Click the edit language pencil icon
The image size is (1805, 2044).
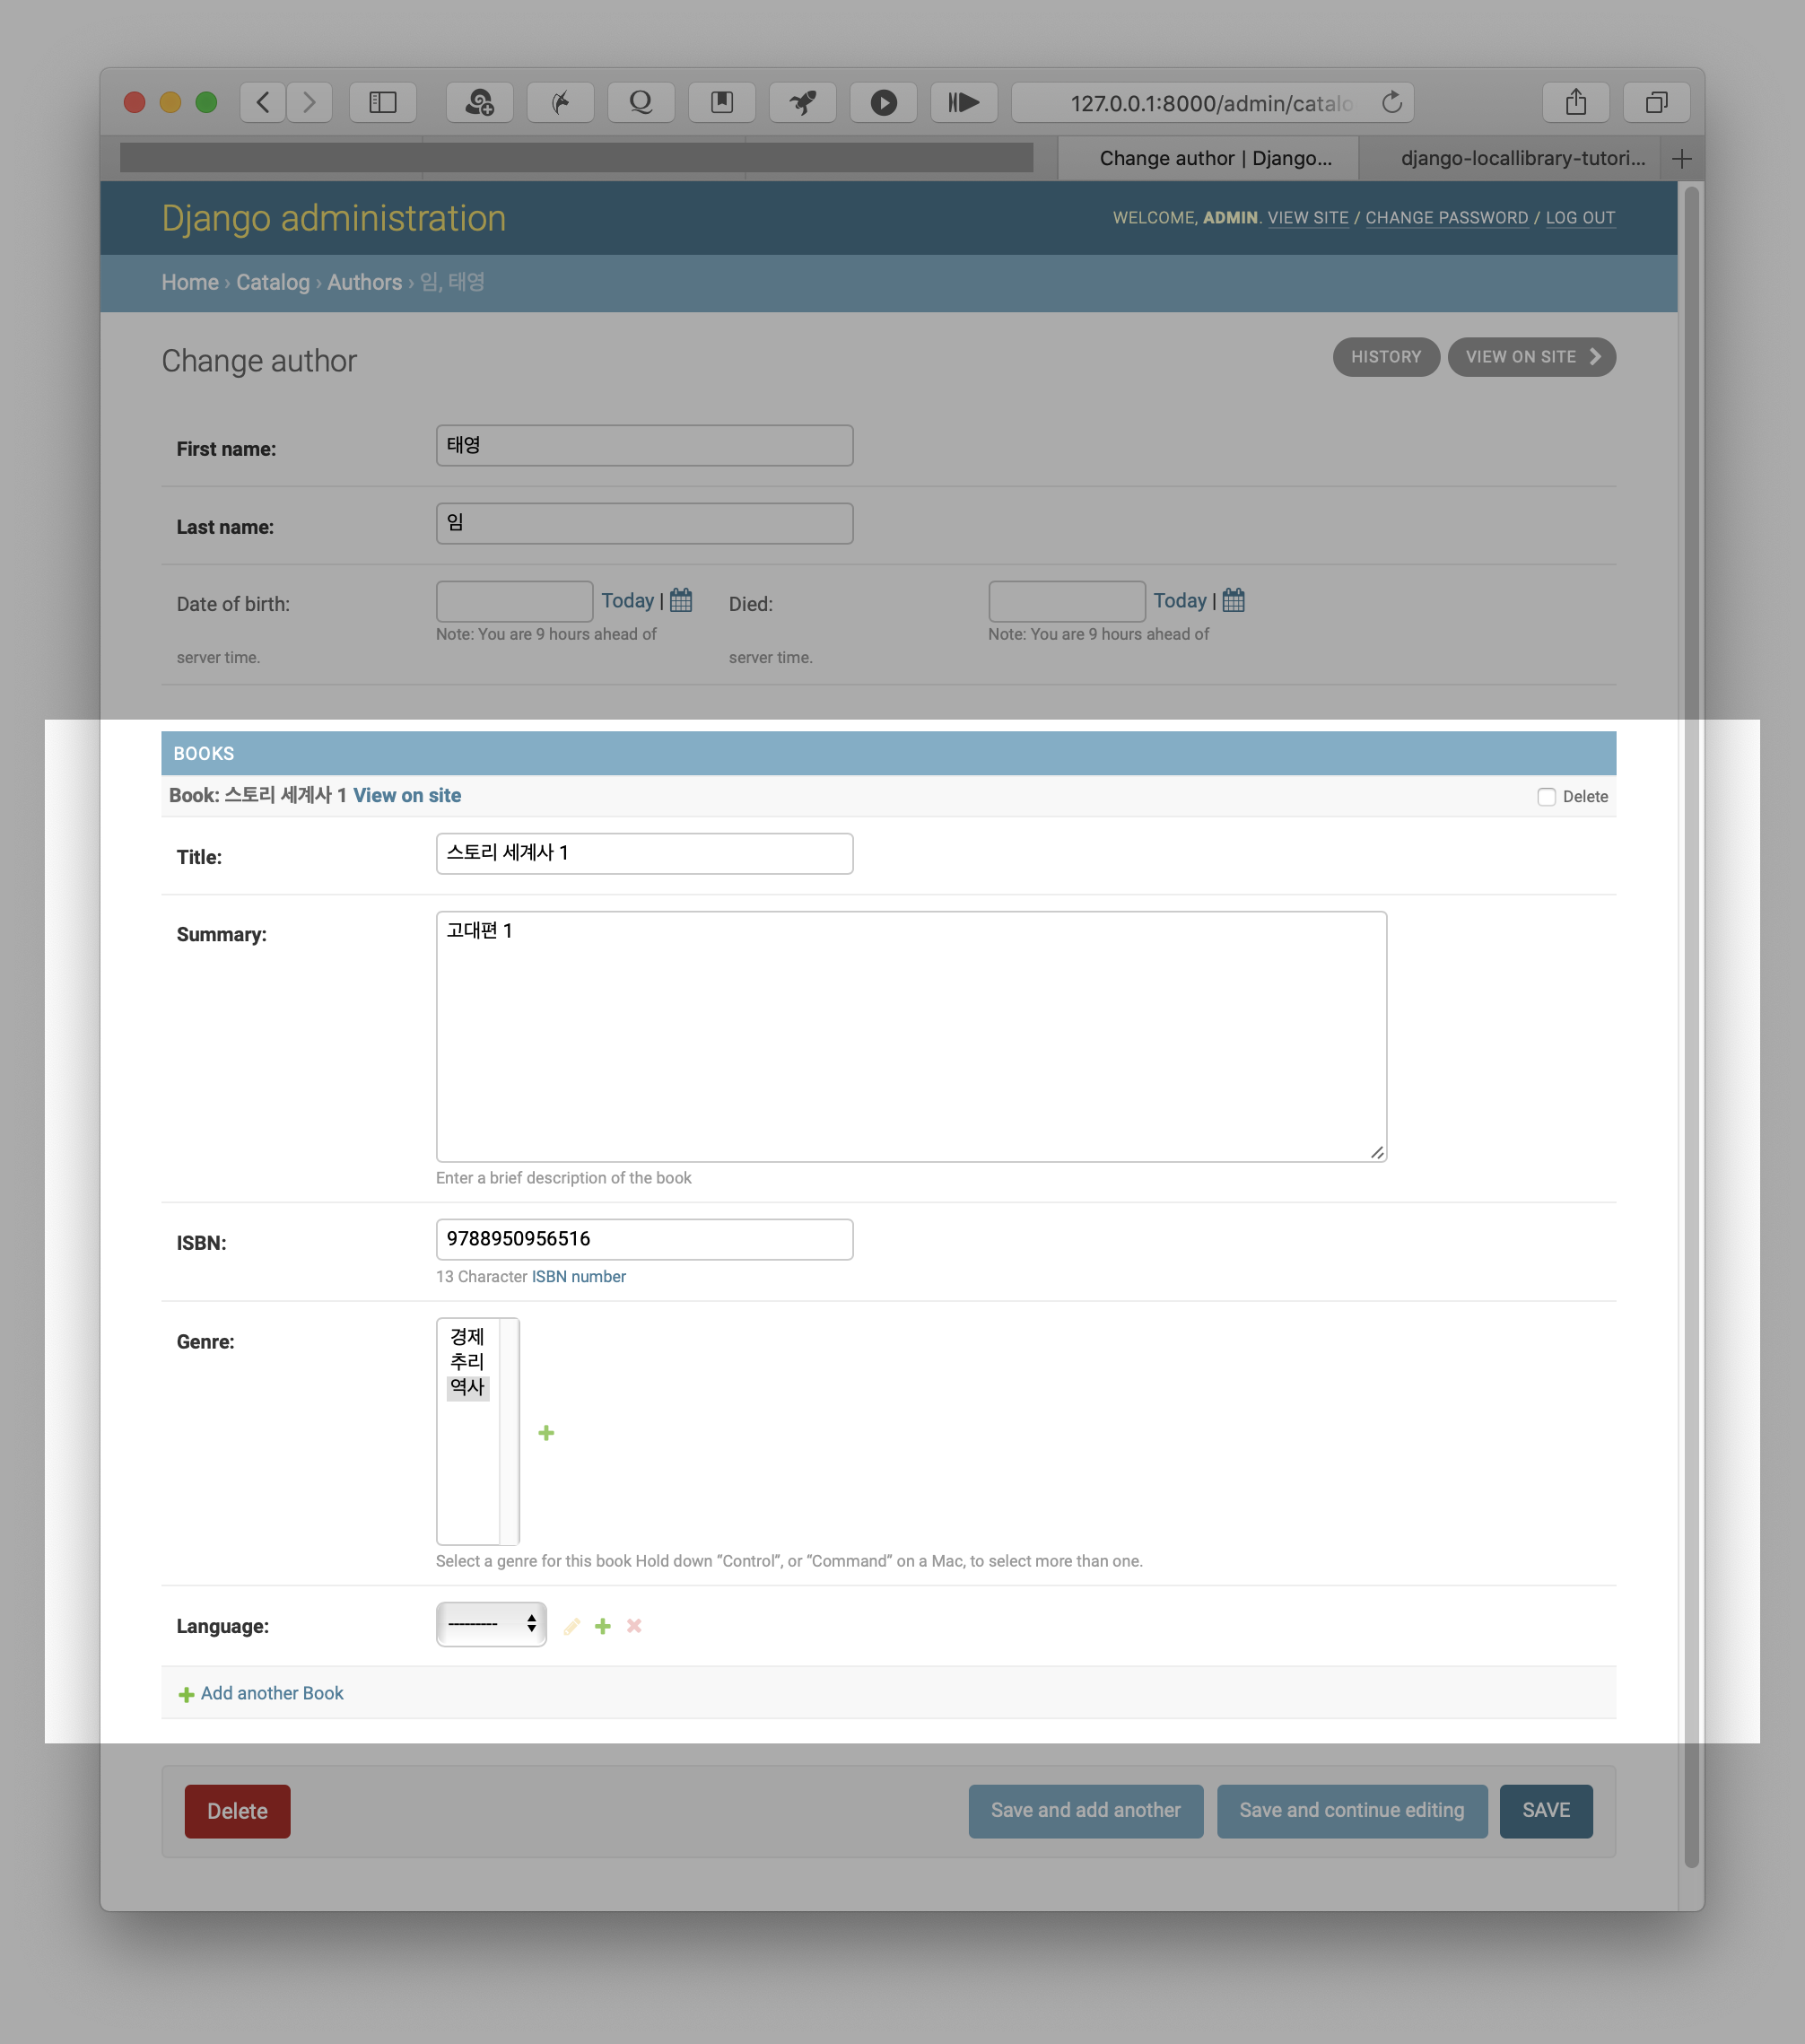coord(572,1626)
